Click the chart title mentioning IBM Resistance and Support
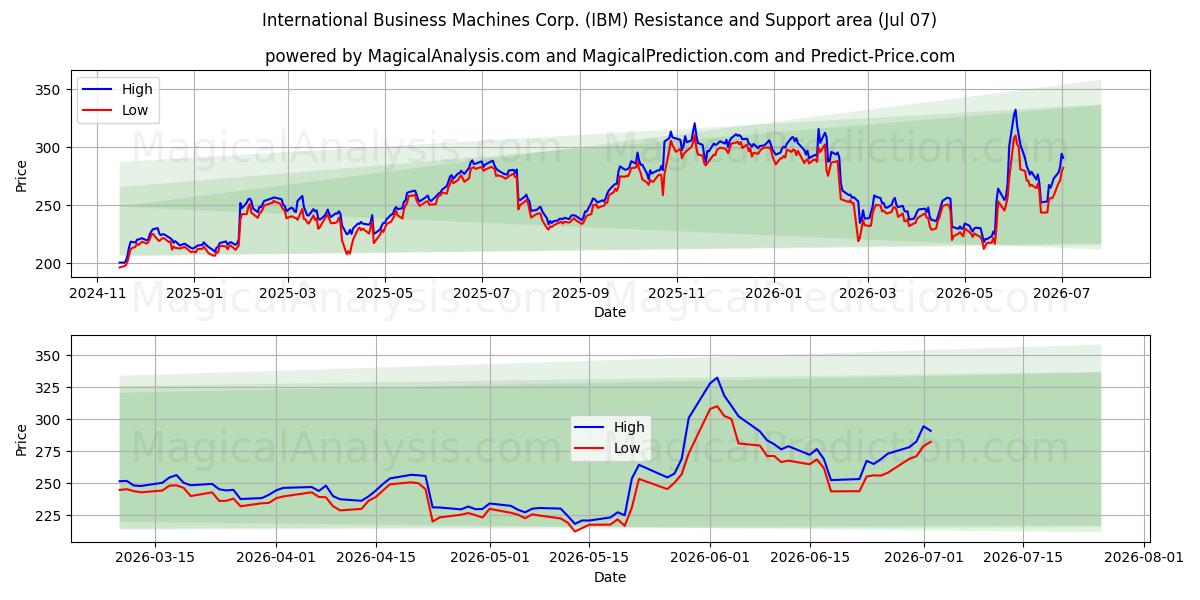 click(599, 20)
